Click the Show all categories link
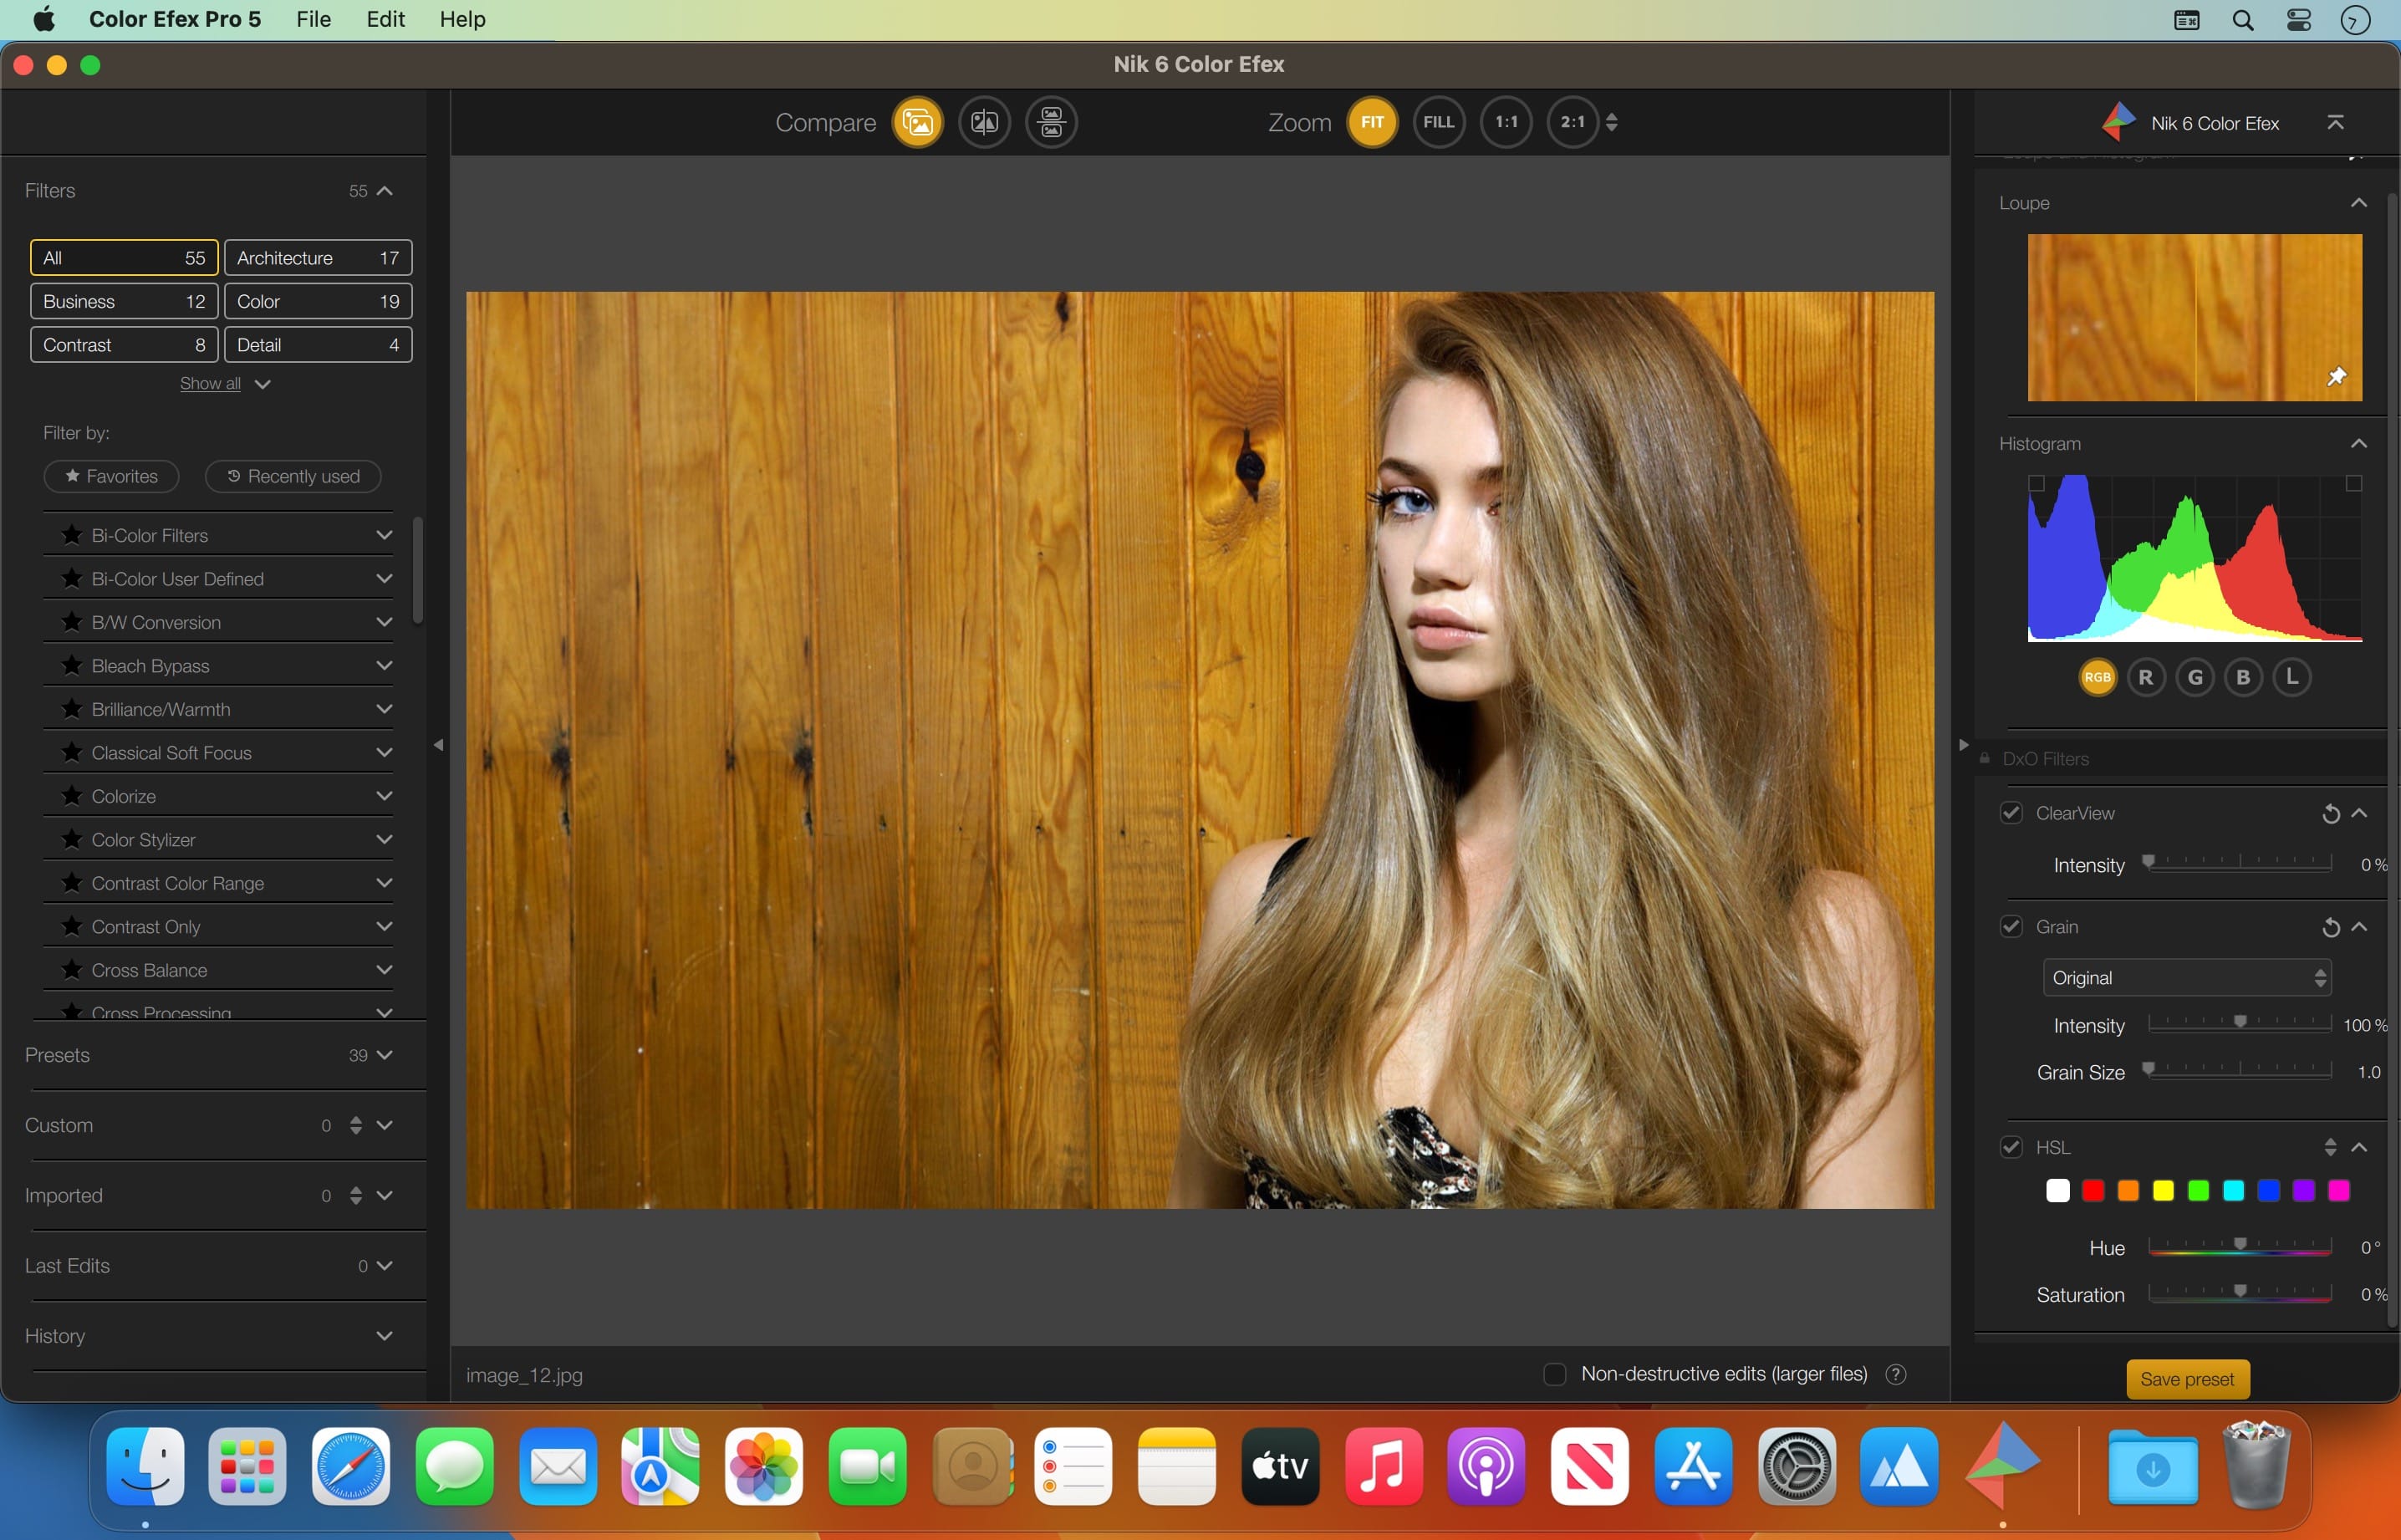The height and width of the screenshot is (1540, 2401). [x=210, y=384]
